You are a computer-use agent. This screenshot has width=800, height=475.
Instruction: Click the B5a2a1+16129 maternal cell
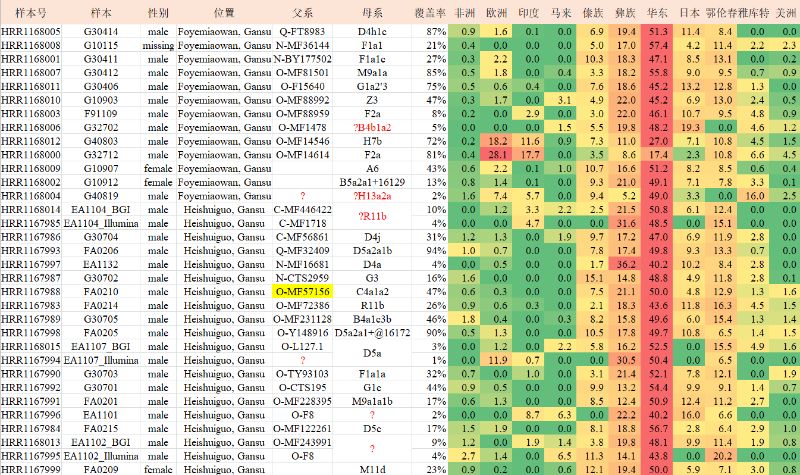tap(372, 182)
